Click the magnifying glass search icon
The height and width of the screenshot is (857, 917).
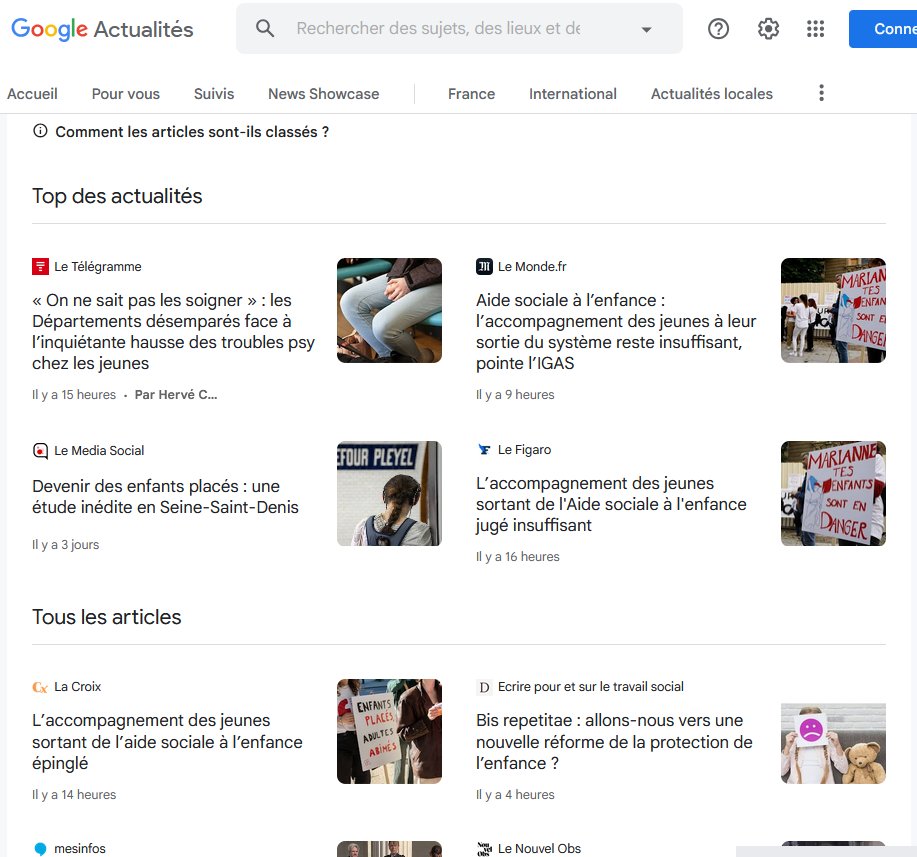pyautogui.click(x=265, y=28)
